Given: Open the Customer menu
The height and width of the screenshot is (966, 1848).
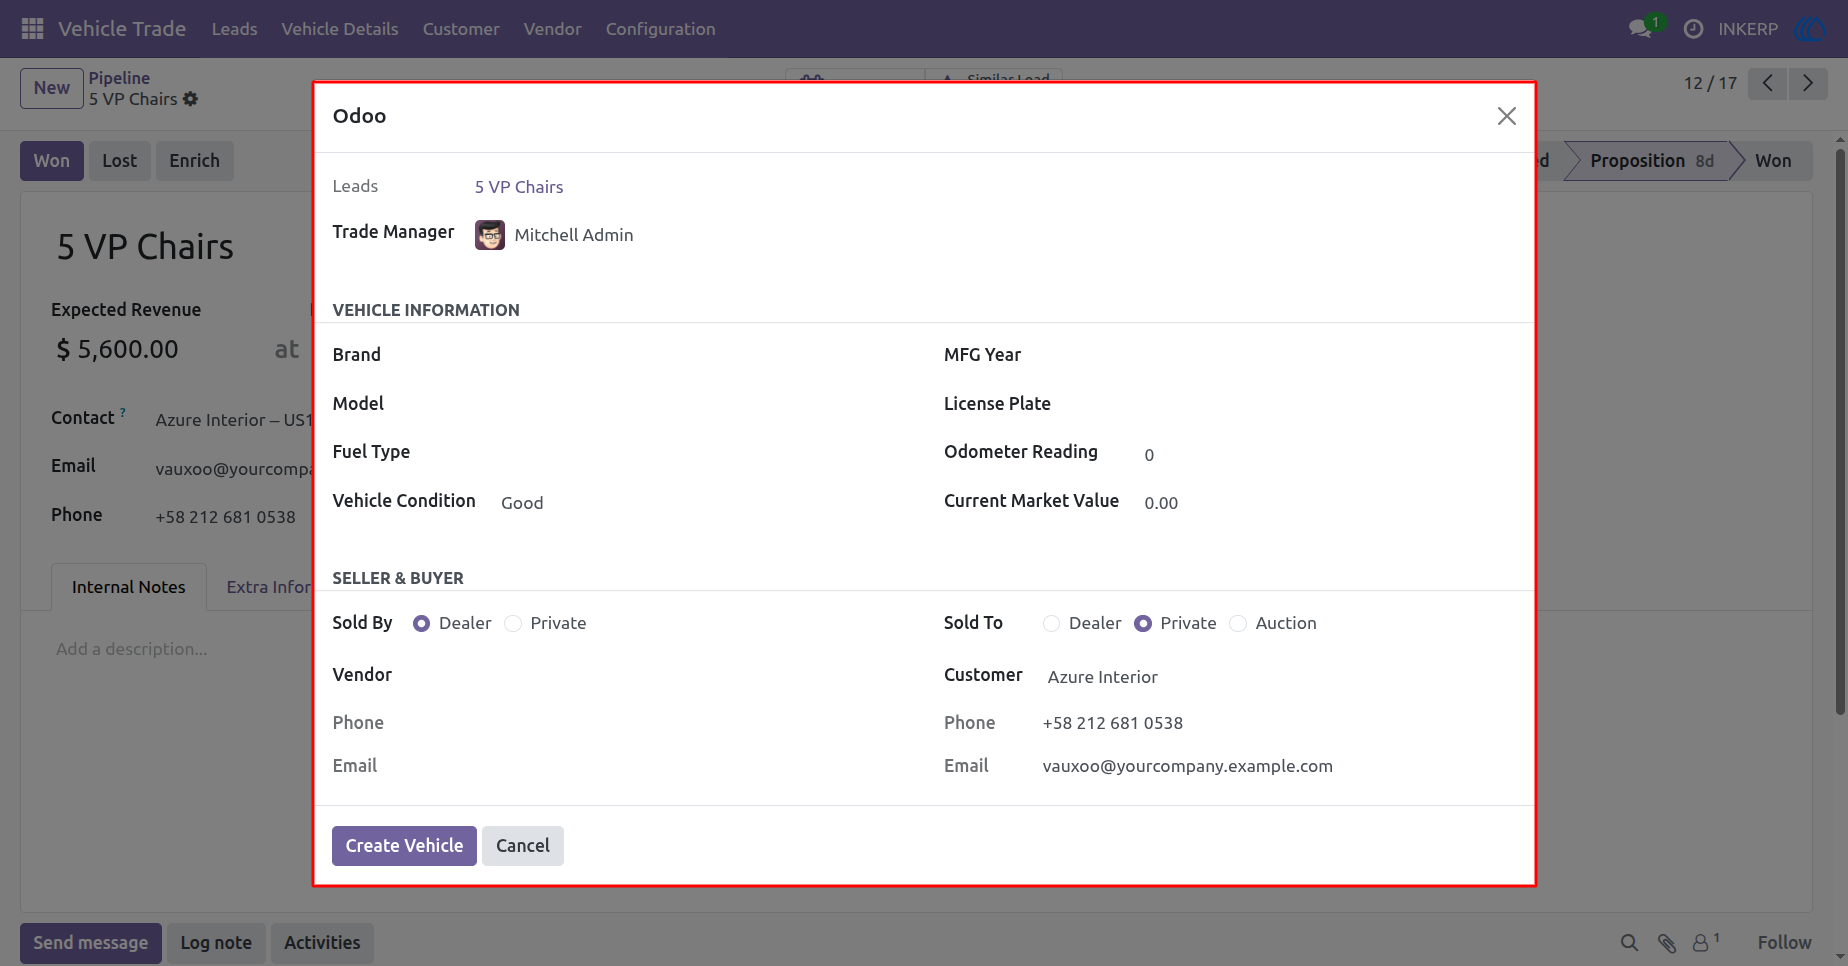Looking at the screenshot, I should [x=461, y=29].
